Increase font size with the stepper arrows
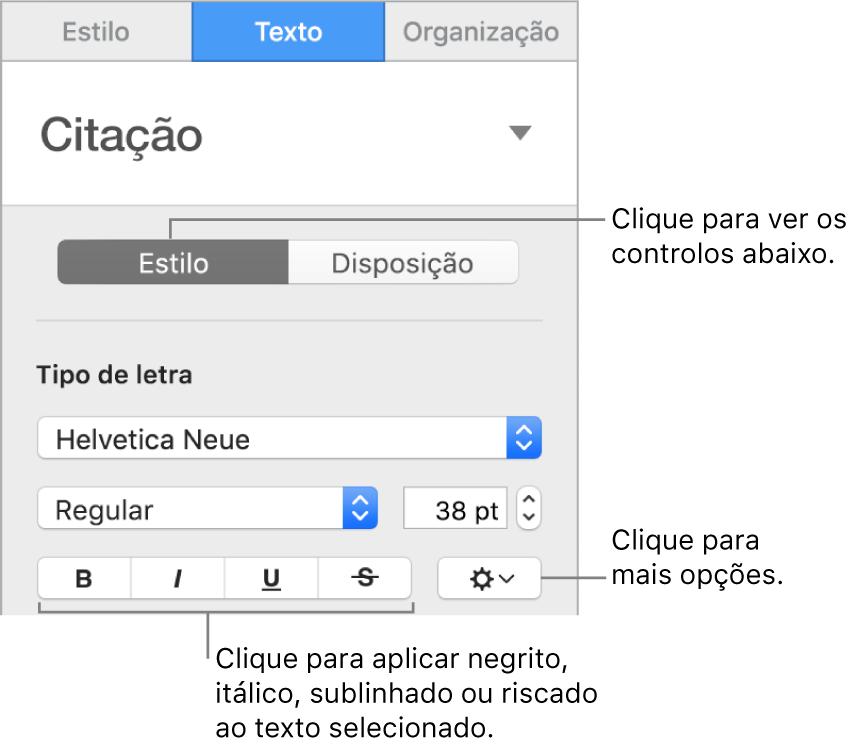Viewport: 854px width, 750px height. [528, 508]
